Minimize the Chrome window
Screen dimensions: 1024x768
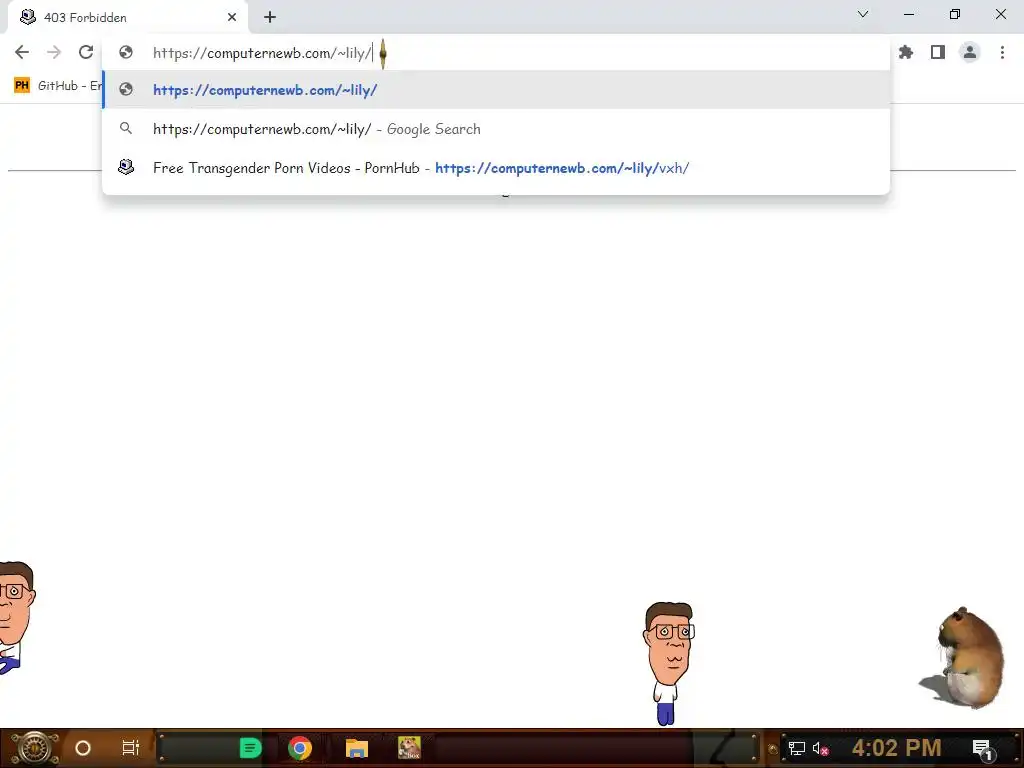pos(909,14)
